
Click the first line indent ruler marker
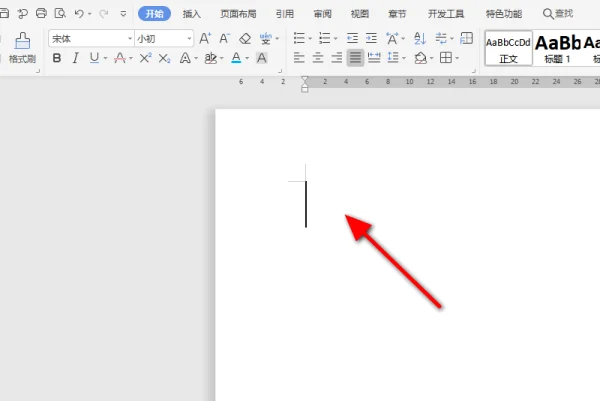point(305,80)
